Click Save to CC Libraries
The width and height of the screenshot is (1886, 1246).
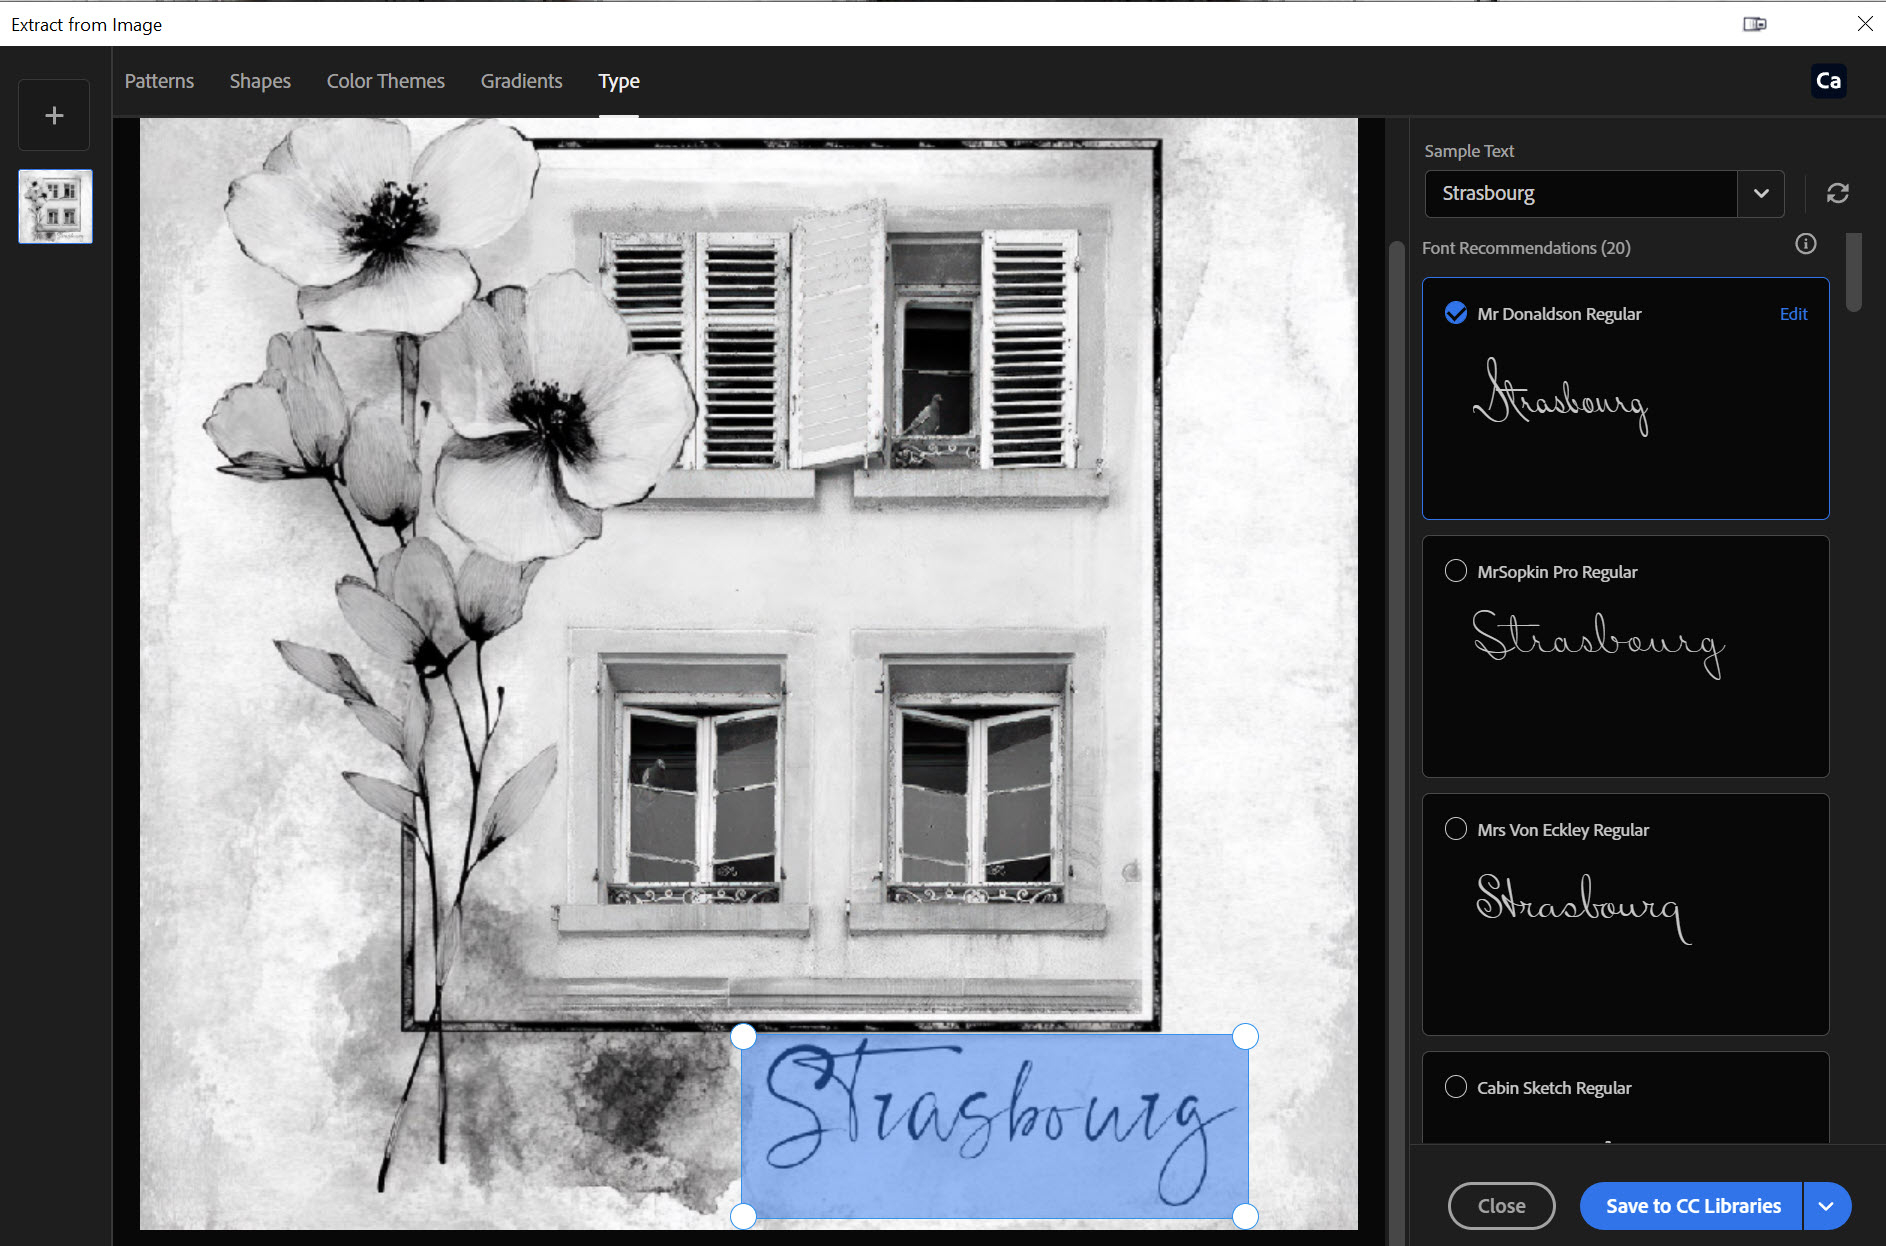[x=1692, y=1206]
